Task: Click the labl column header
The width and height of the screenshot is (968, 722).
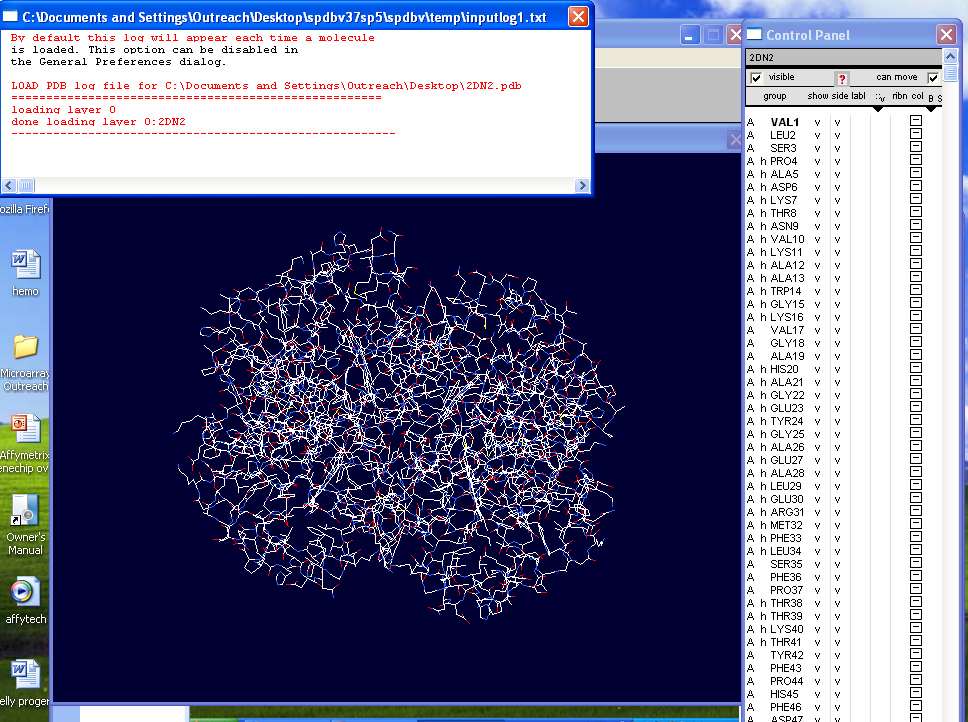Action: click(x=858, y=96)
